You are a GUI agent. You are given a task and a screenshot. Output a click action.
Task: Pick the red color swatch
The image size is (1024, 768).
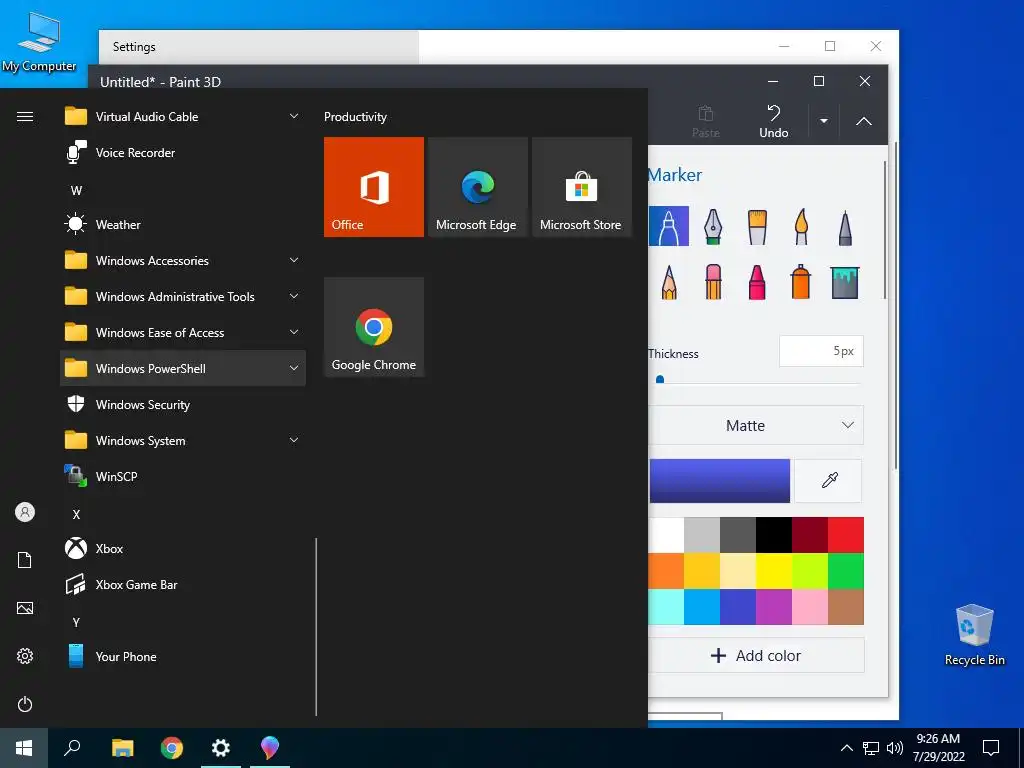coord(846,535)
